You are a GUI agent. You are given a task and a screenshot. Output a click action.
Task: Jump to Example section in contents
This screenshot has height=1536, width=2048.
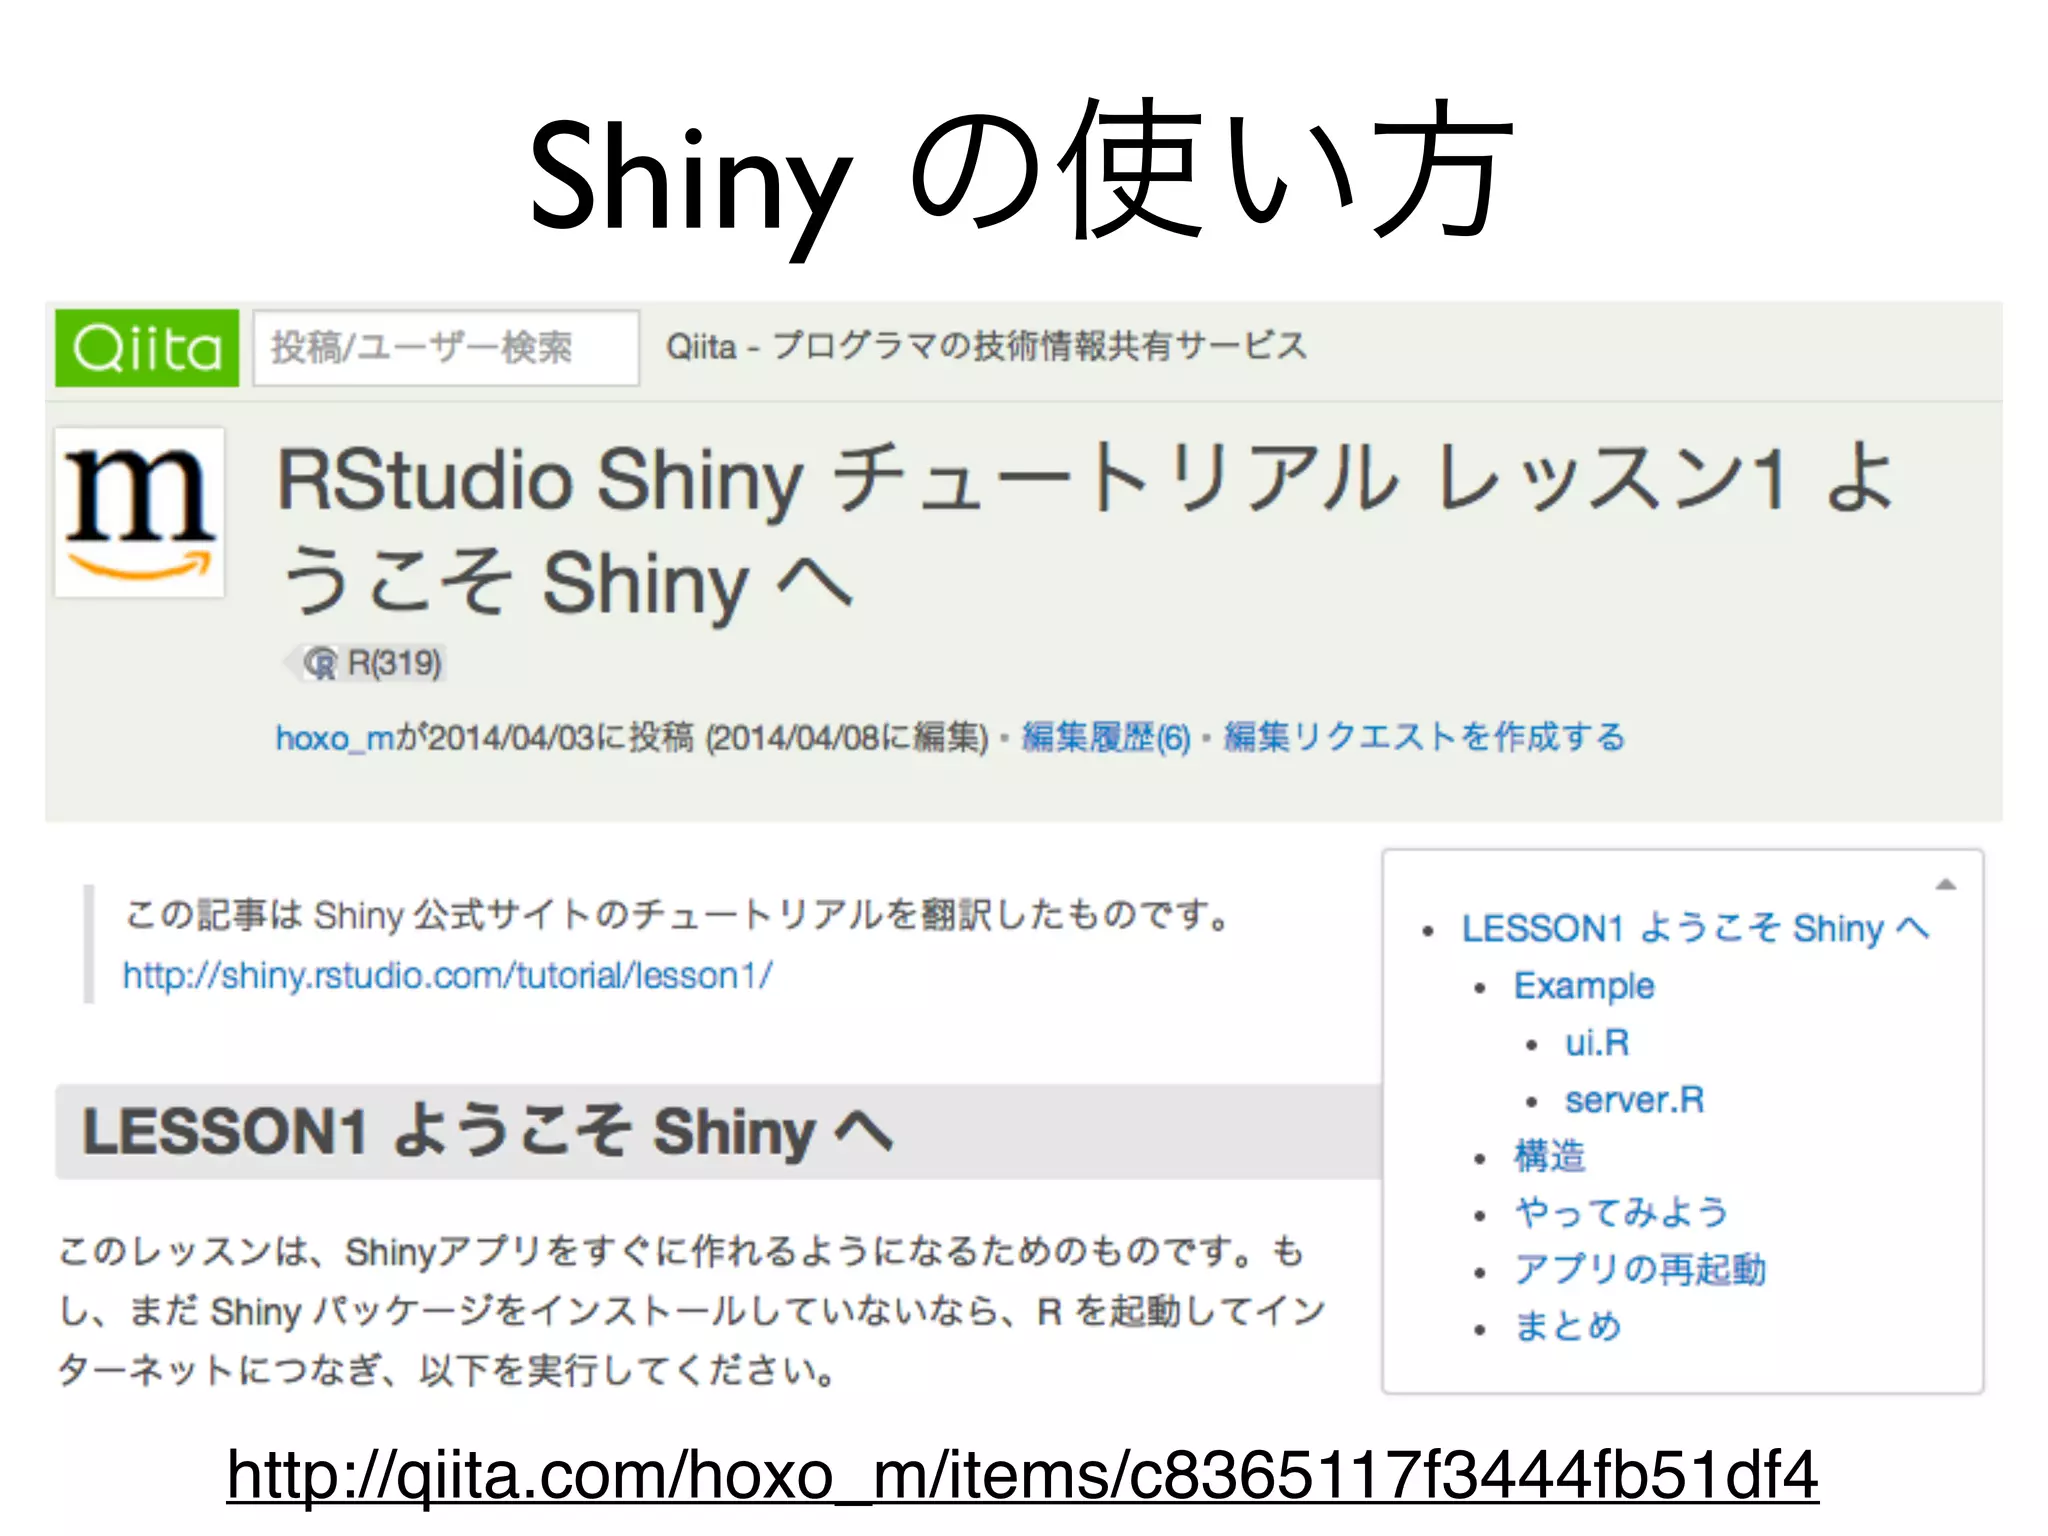1584,986
